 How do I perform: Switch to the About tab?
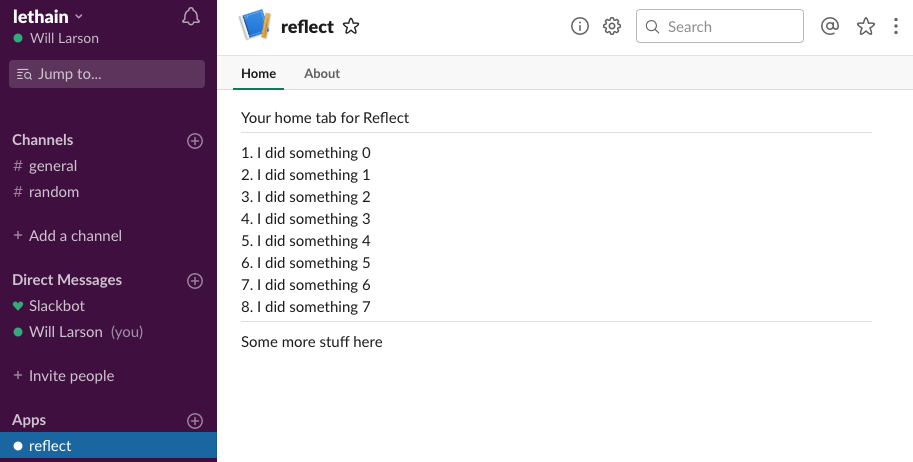[322, 73]
